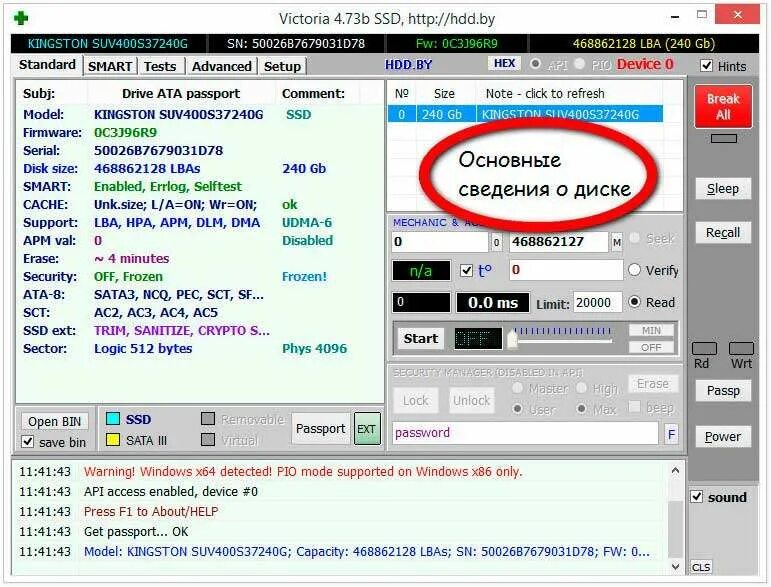
Task: Select the 240 Gb KINGSTON drive row
Action: pyautogui.click(x=525, y=115)
